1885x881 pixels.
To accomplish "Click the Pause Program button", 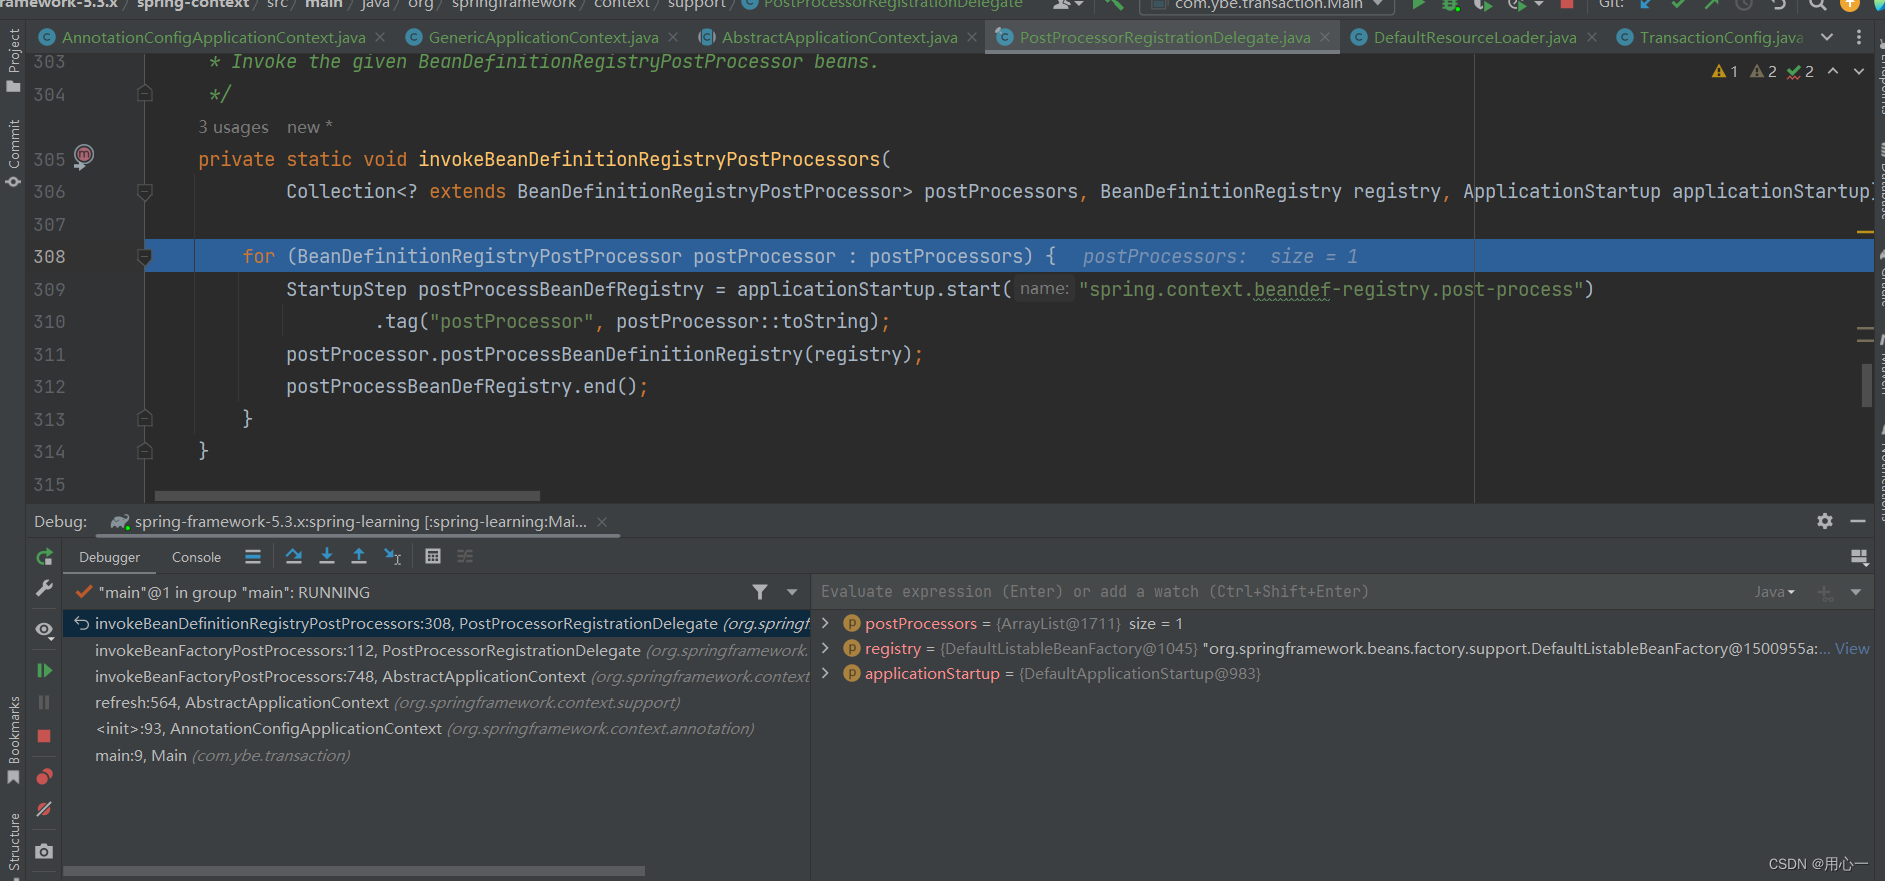I will pos(44,703).
